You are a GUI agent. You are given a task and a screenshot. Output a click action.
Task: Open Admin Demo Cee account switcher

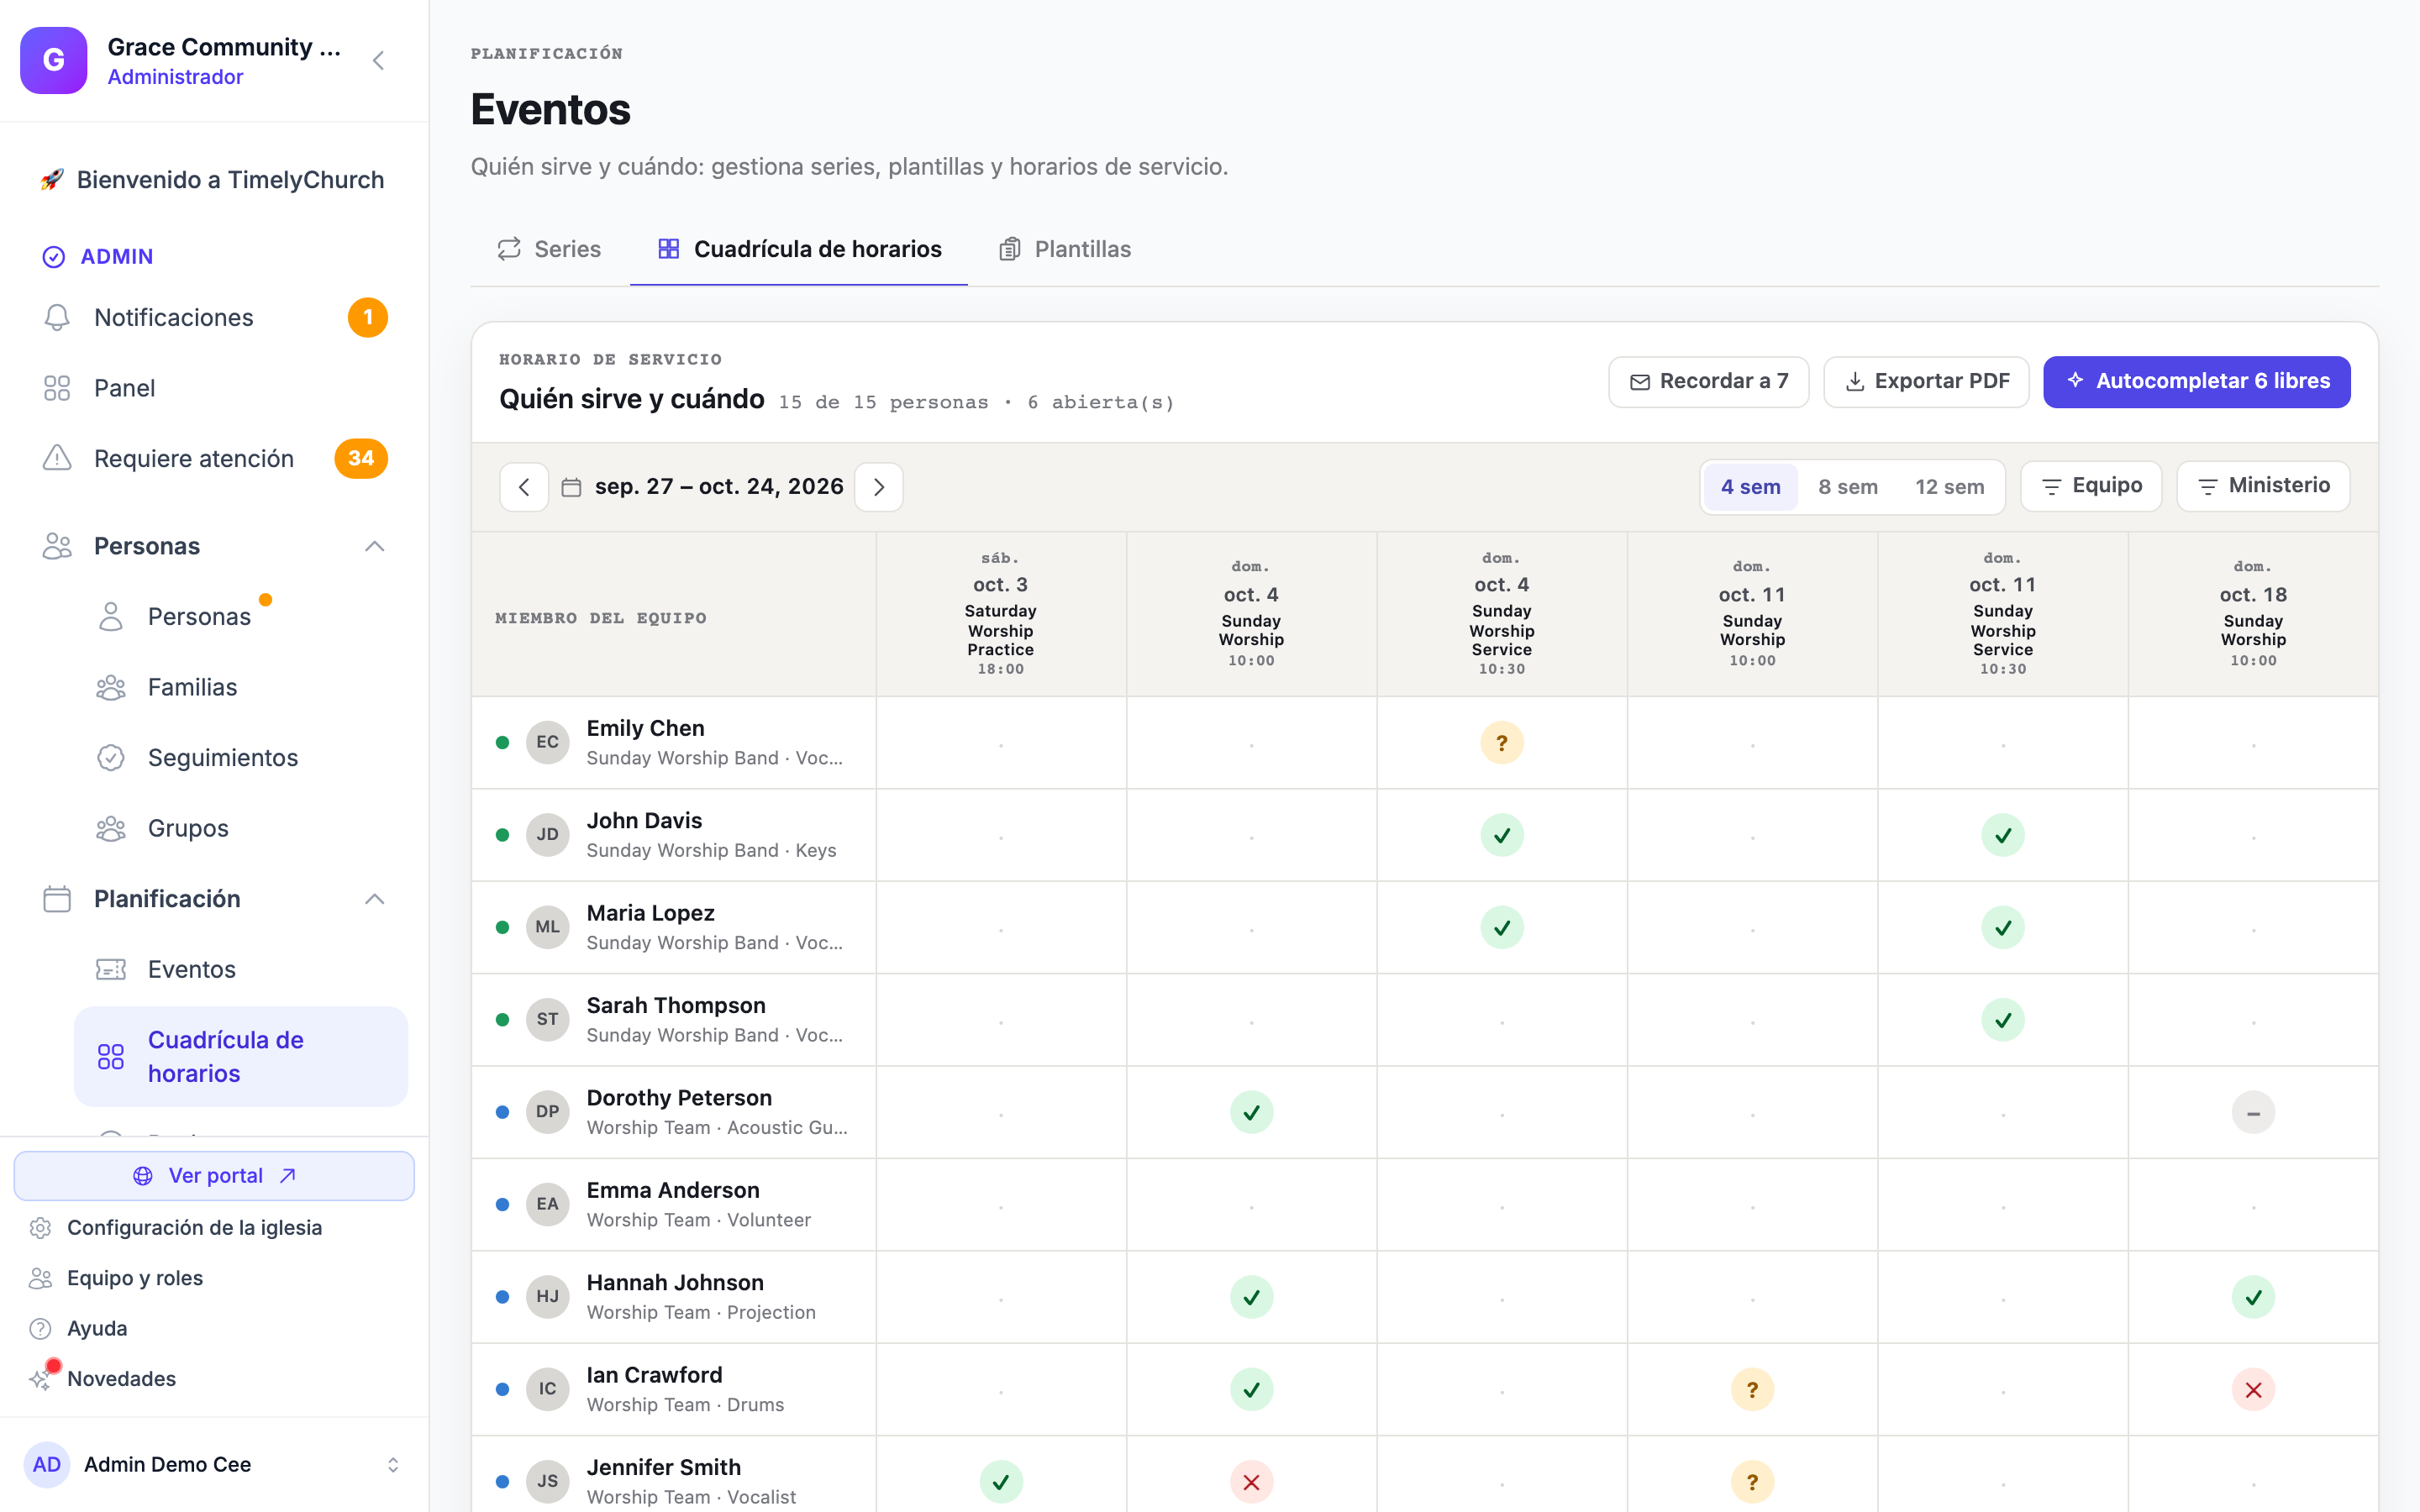point(214,1464)
